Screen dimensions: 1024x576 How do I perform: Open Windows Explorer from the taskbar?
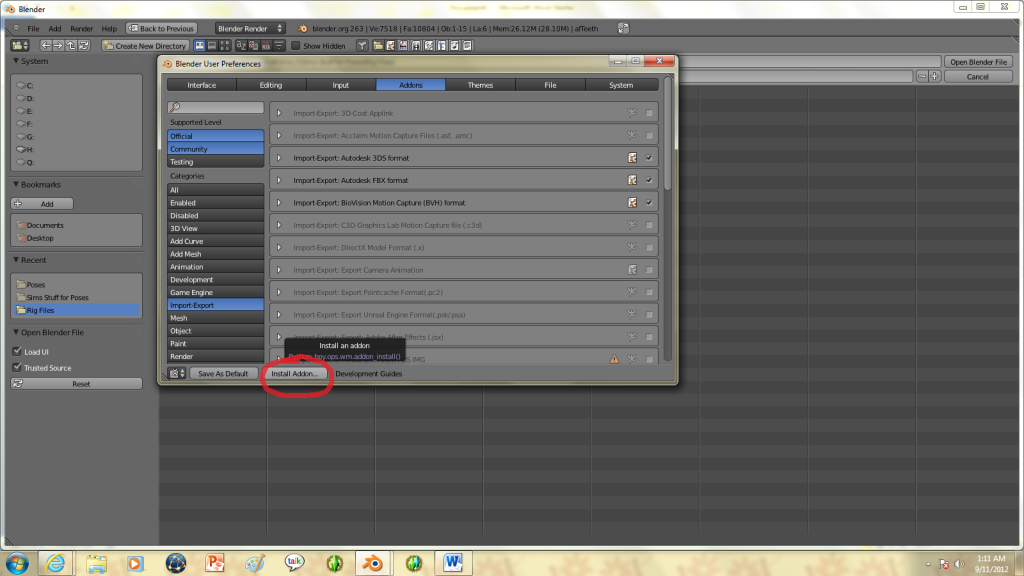tap(96, 563)
